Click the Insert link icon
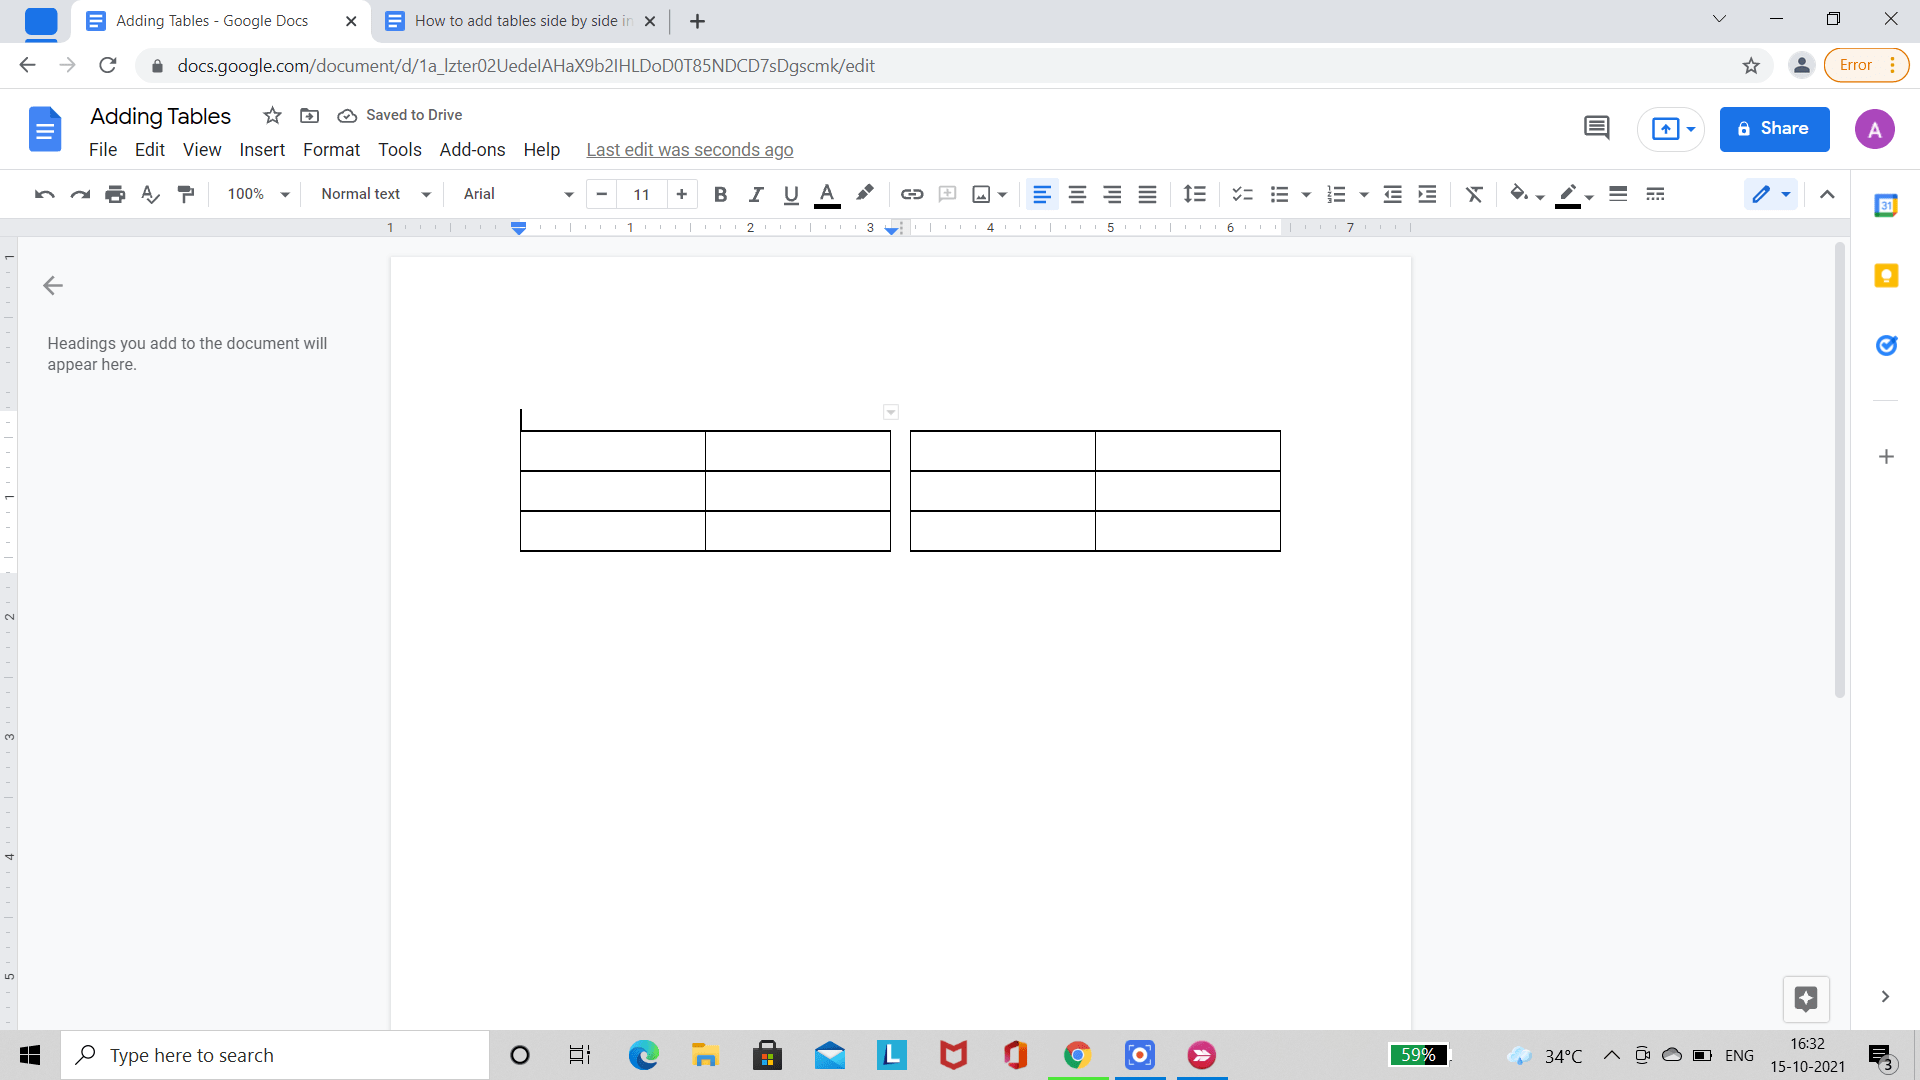The height and width of the screenshot is (1080, 1920). tap(911, 194)
